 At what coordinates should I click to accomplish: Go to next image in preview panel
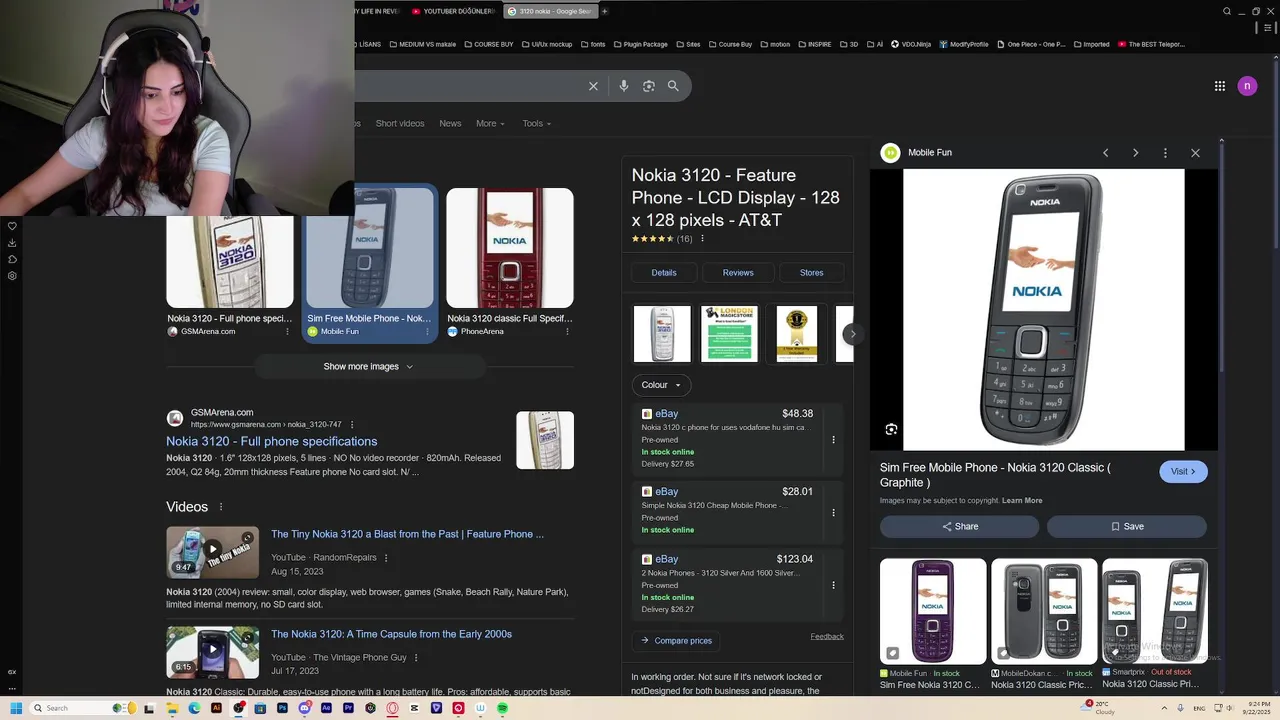pos(1135,153)
